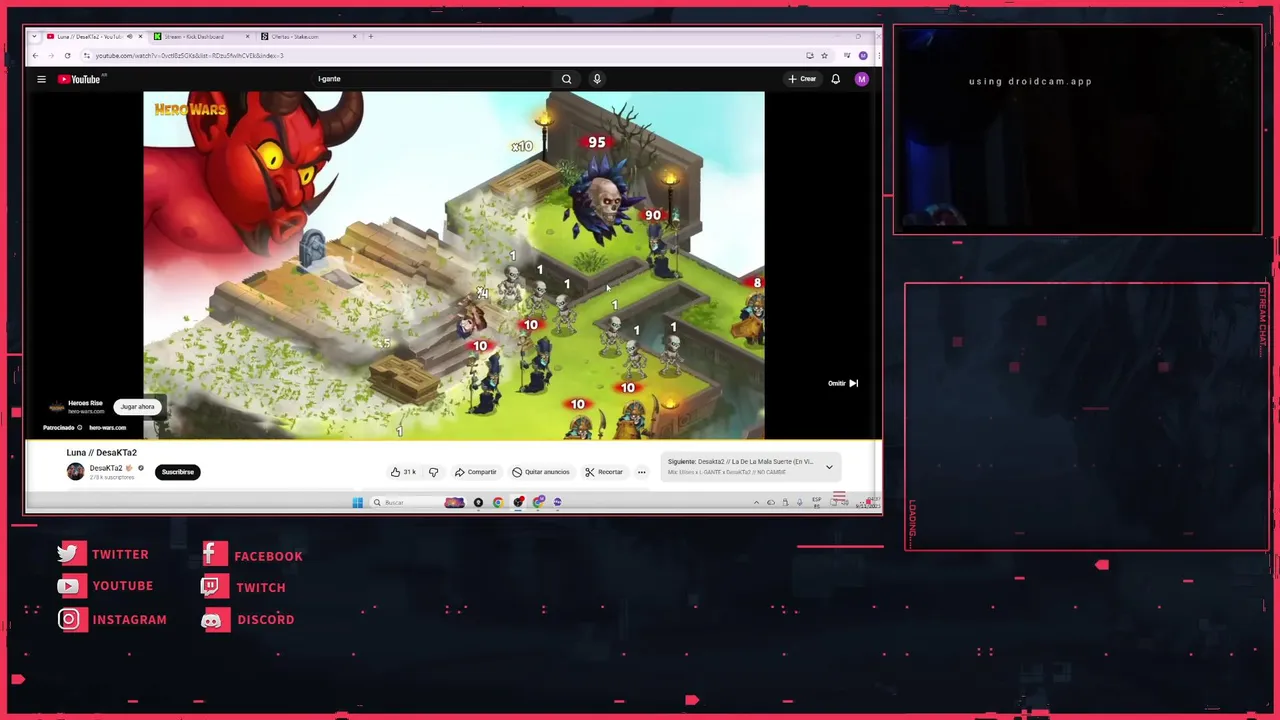Expand the Siguiente playlist panel chevron
This screenshot has width=1280, height=720.
click(x=829, y=467)
